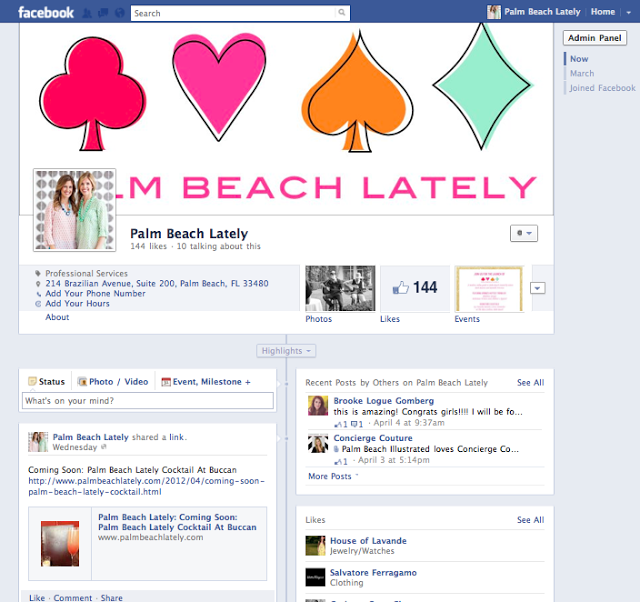Click the Status composer icon
Image resolution: width=640 pixels, height=602 pixels.
32,381
